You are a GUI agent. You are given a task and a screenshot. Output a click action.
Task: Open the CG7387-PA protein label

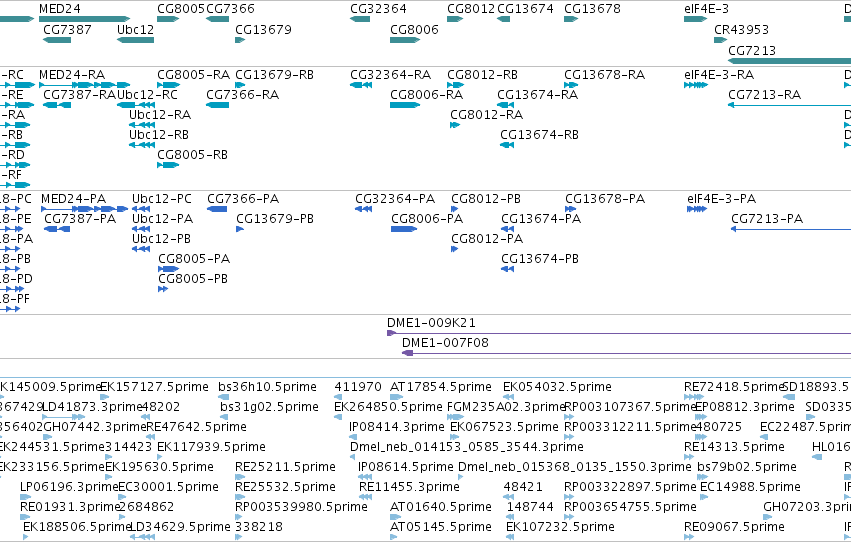(80, 219)
